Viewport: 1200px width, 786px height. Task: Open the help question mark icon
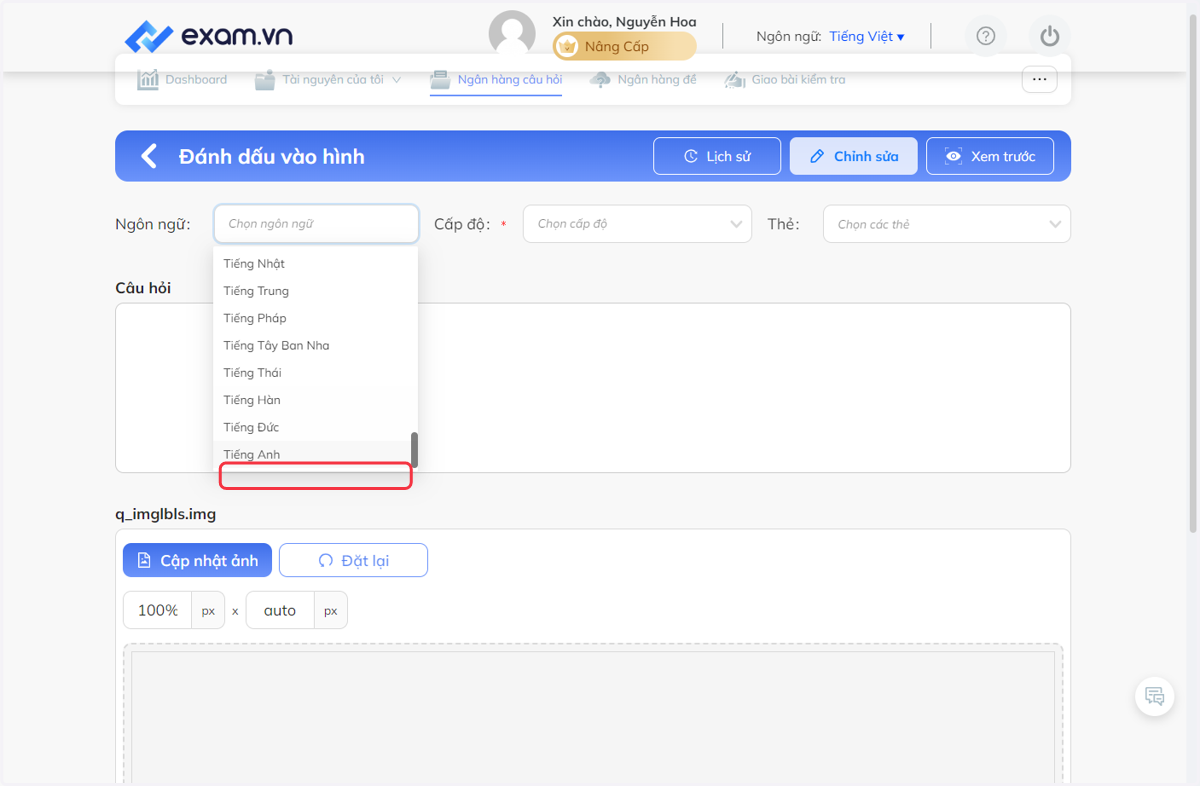[986, 36]
